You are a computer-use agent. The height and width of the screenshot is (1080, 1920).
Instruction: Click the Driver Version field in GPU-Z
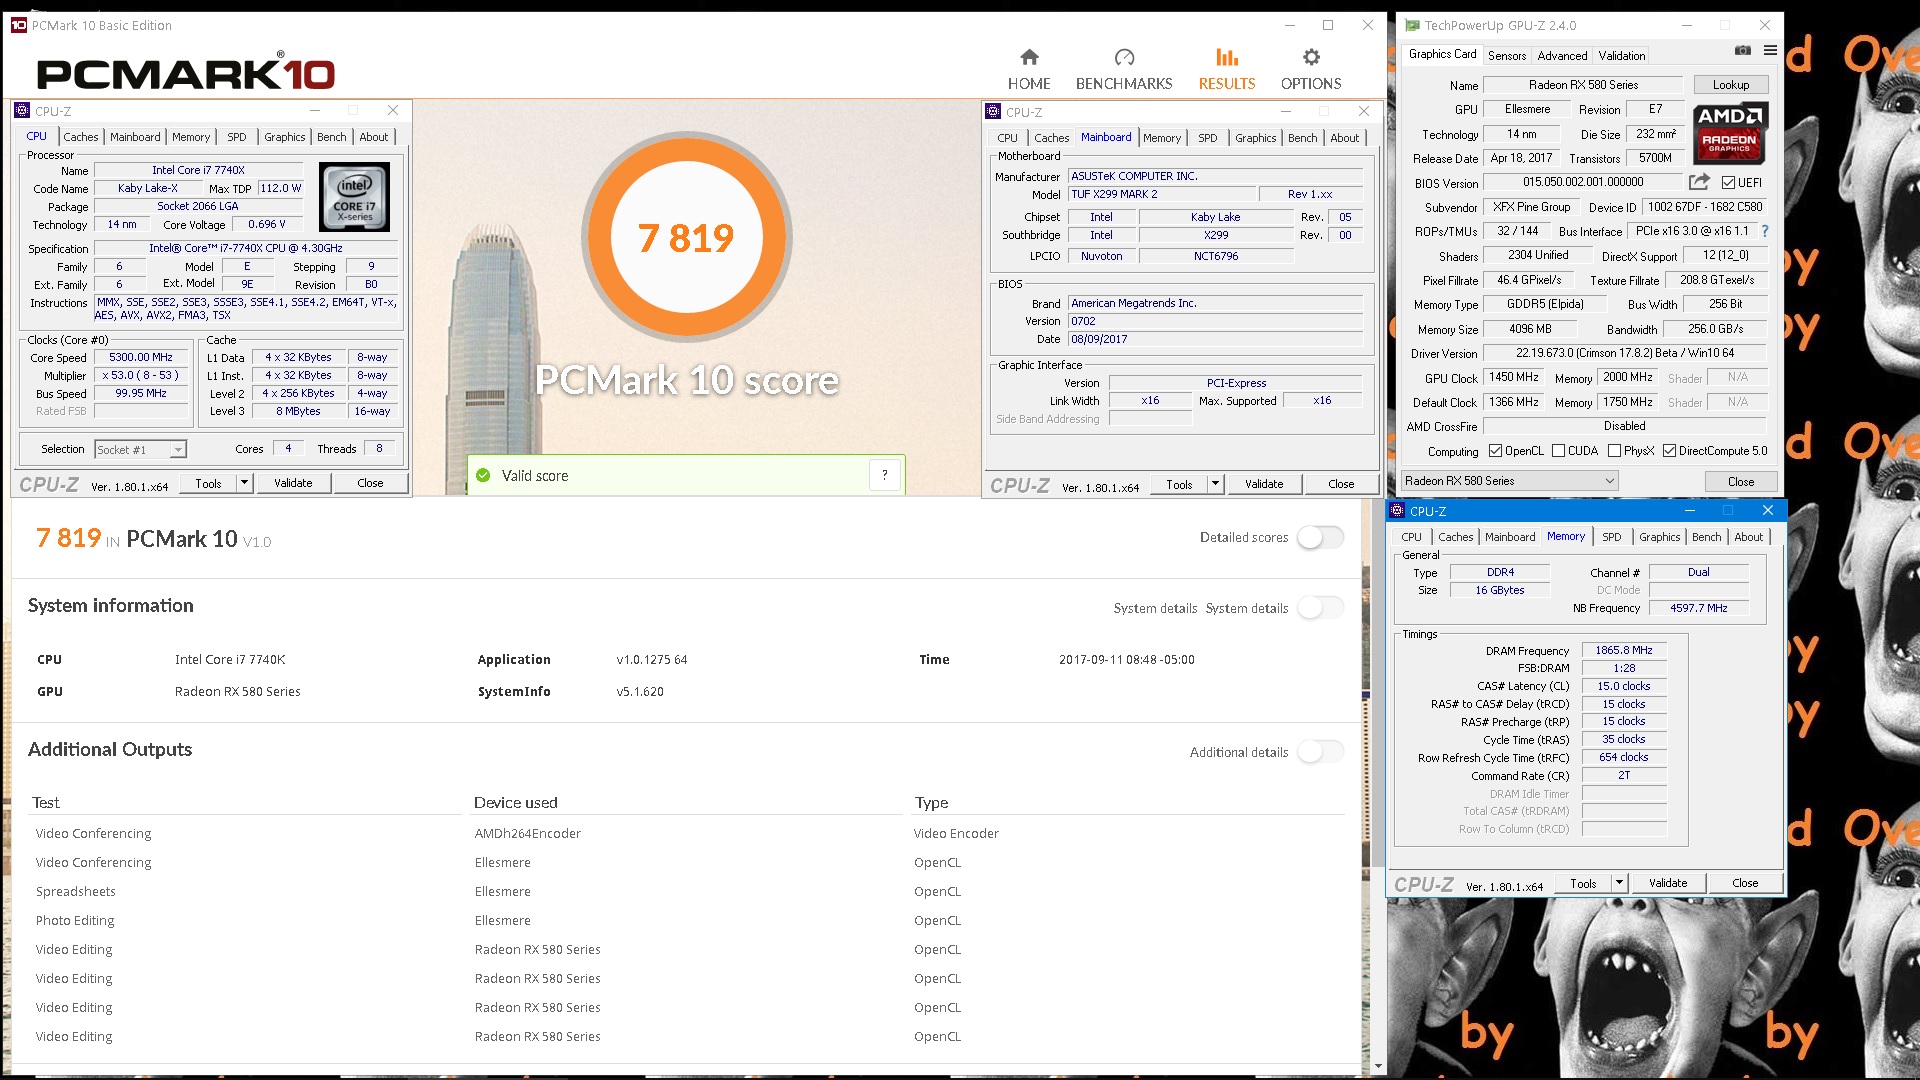click(x=1624, y=353)
